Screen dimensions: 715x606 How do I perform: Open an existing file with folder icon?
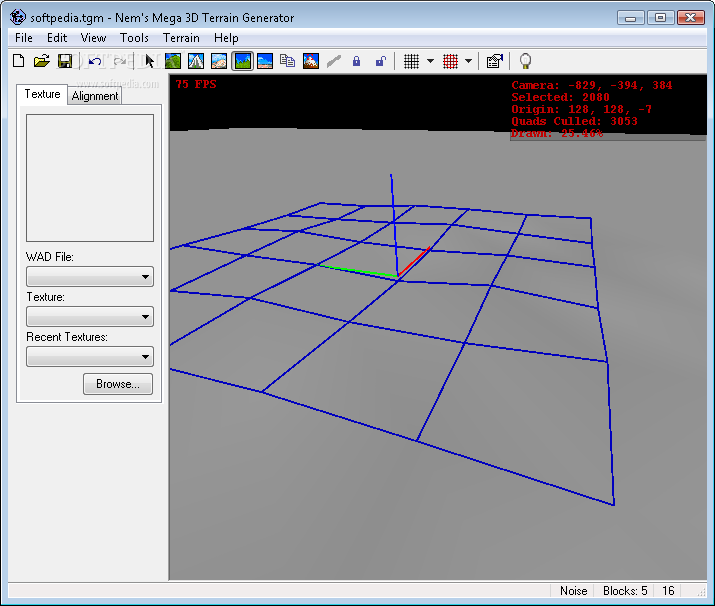tap(41, 61)
